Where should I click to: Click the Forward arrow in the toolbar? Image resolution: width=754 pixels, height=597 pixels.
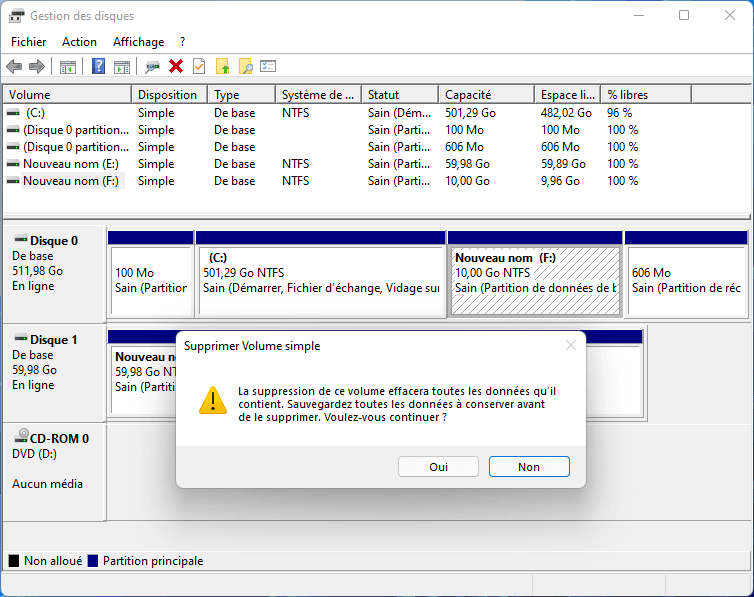click(x=37, y=66)
